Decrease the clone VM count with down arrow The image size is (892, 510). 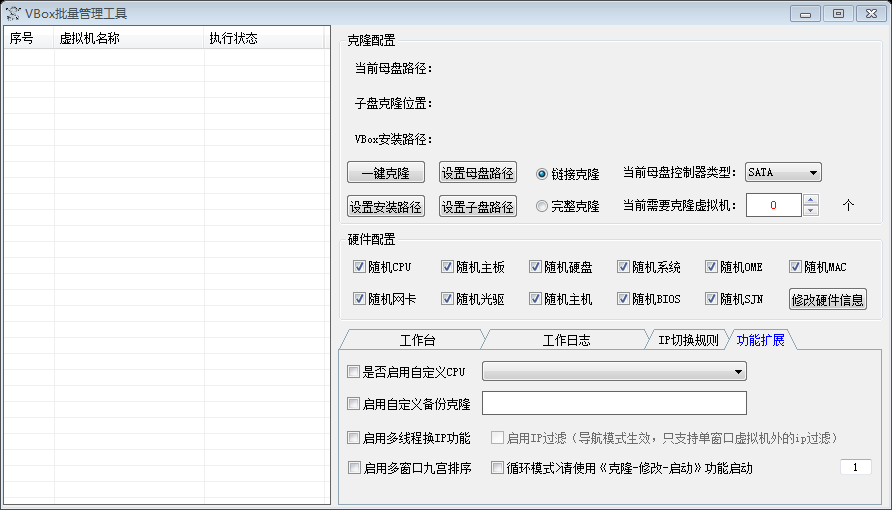tap(811, 210)
